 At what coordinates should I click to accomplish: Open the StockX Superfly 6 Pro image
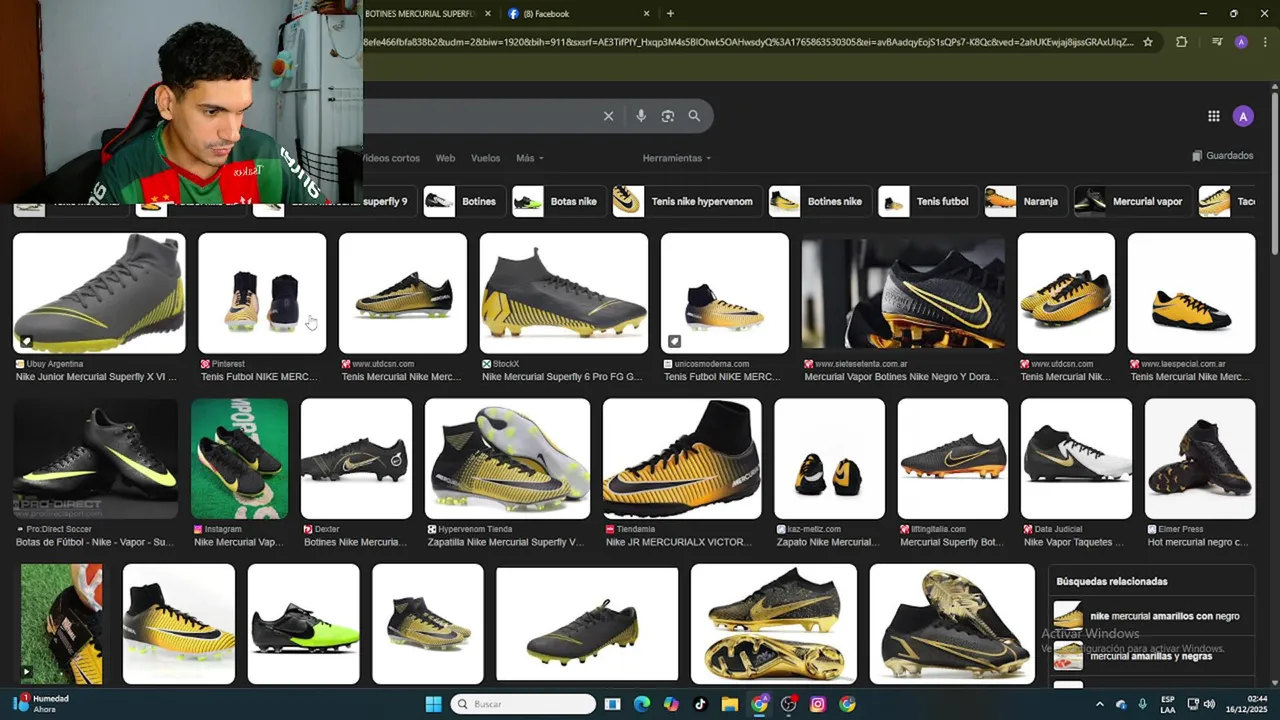point(564,293)
